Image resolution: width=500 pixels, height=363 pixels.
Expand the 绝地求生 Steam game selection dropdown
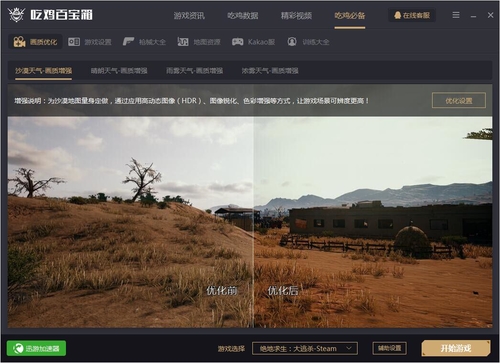click(305, 348)
